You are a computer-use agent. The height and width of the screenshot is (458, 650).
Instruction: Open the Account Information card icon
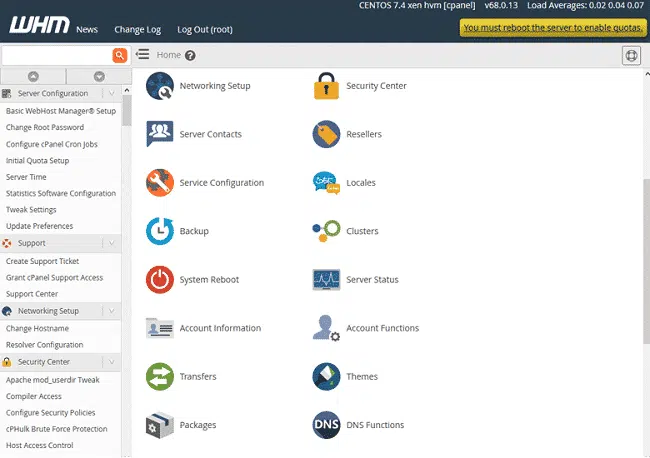tap(160, 328)
